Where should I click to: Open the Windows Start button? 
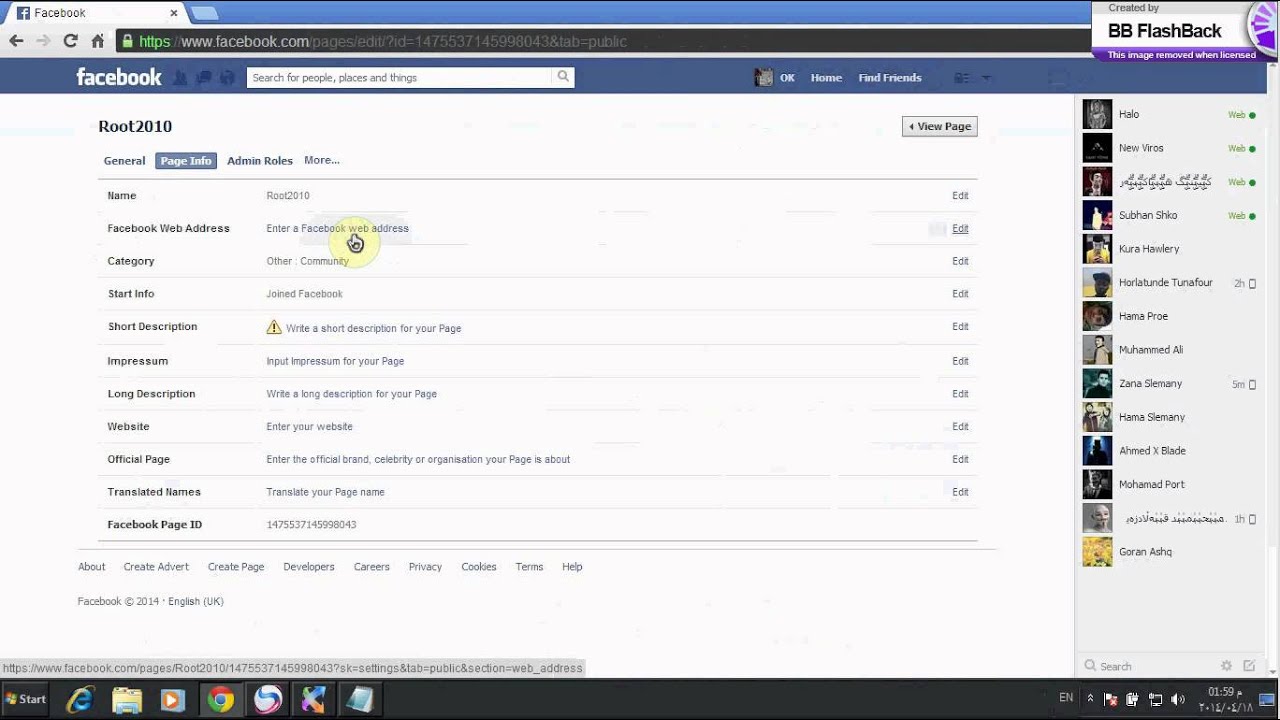click(26, 699)
